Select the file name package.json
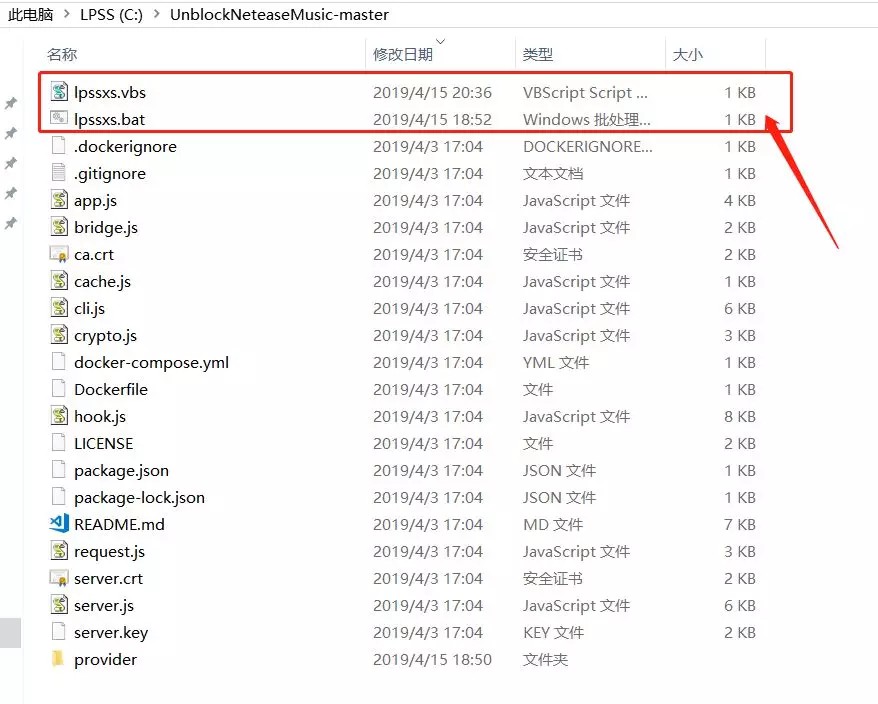Viewport: 878px width, 704px height. pos(121,470)
